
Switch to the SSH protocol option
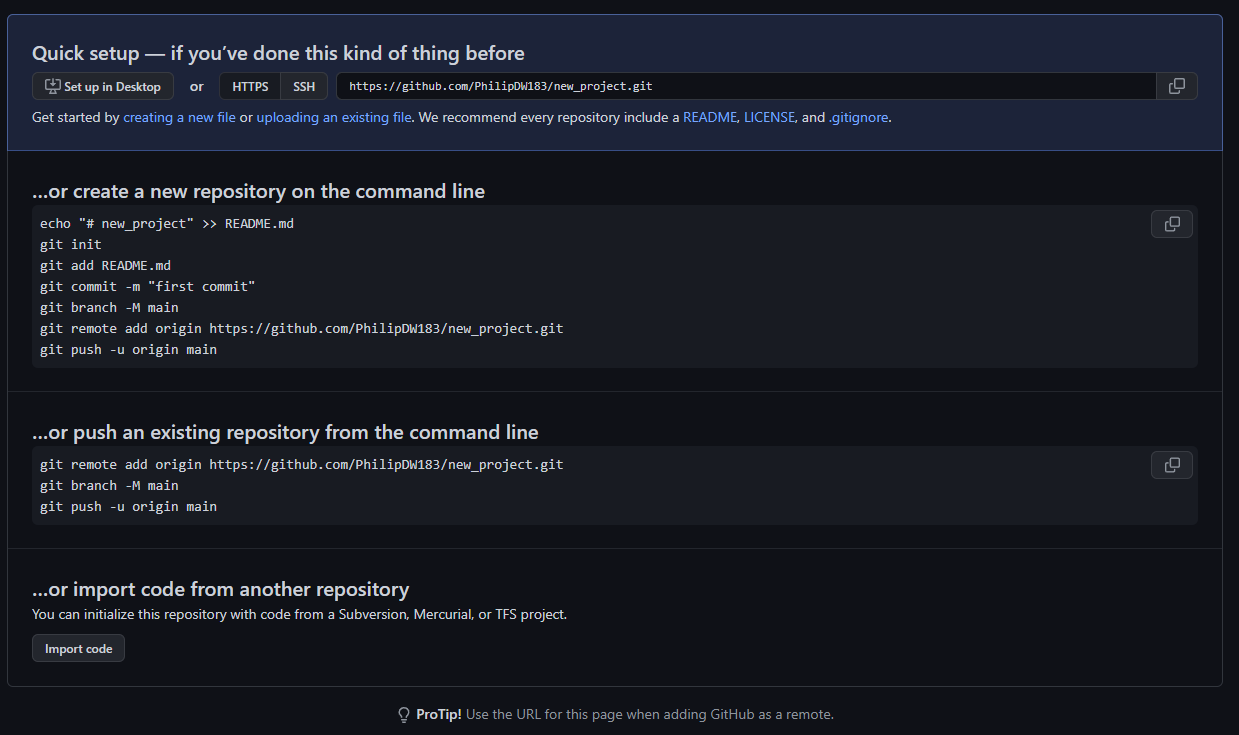(x=304, y=86)
